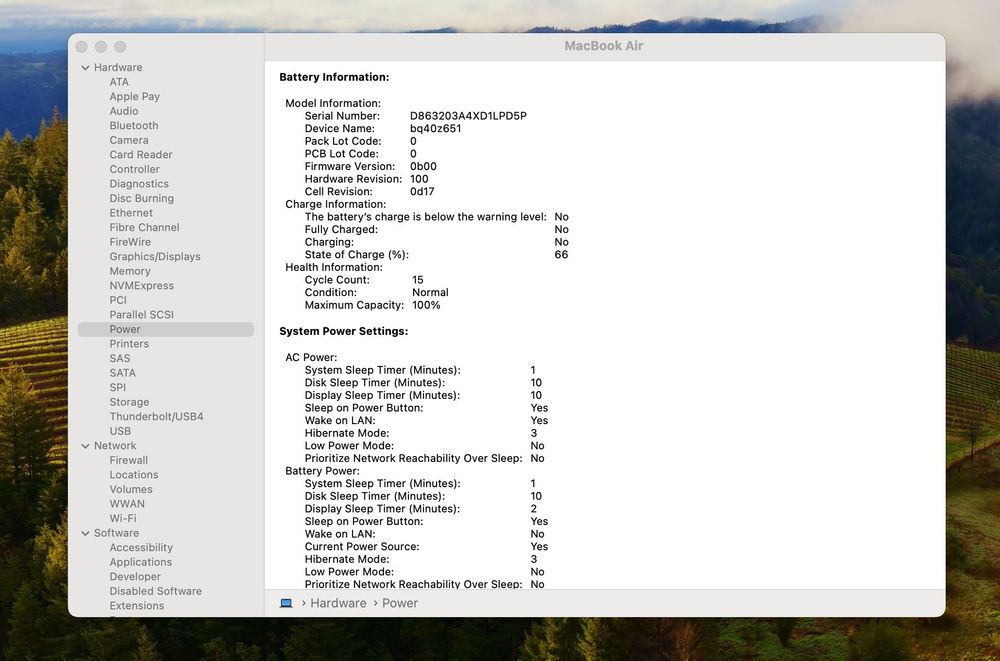
Task: Click Power in the bottom path bar
Action: click(x=400, y=603)
